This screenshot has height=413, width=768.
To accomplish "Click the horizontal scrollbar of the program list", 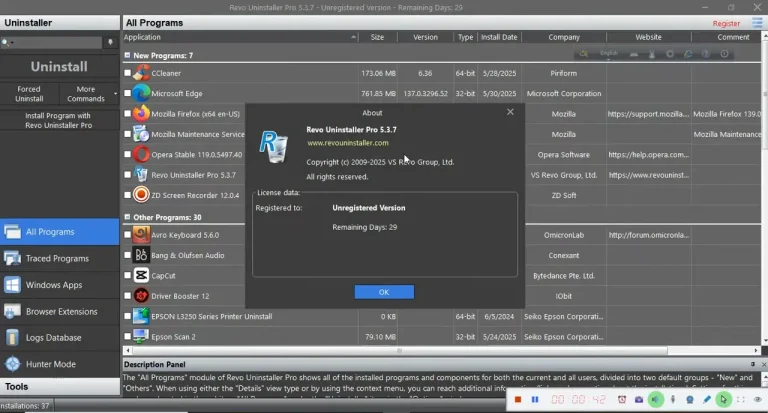I will coord(399,351).
